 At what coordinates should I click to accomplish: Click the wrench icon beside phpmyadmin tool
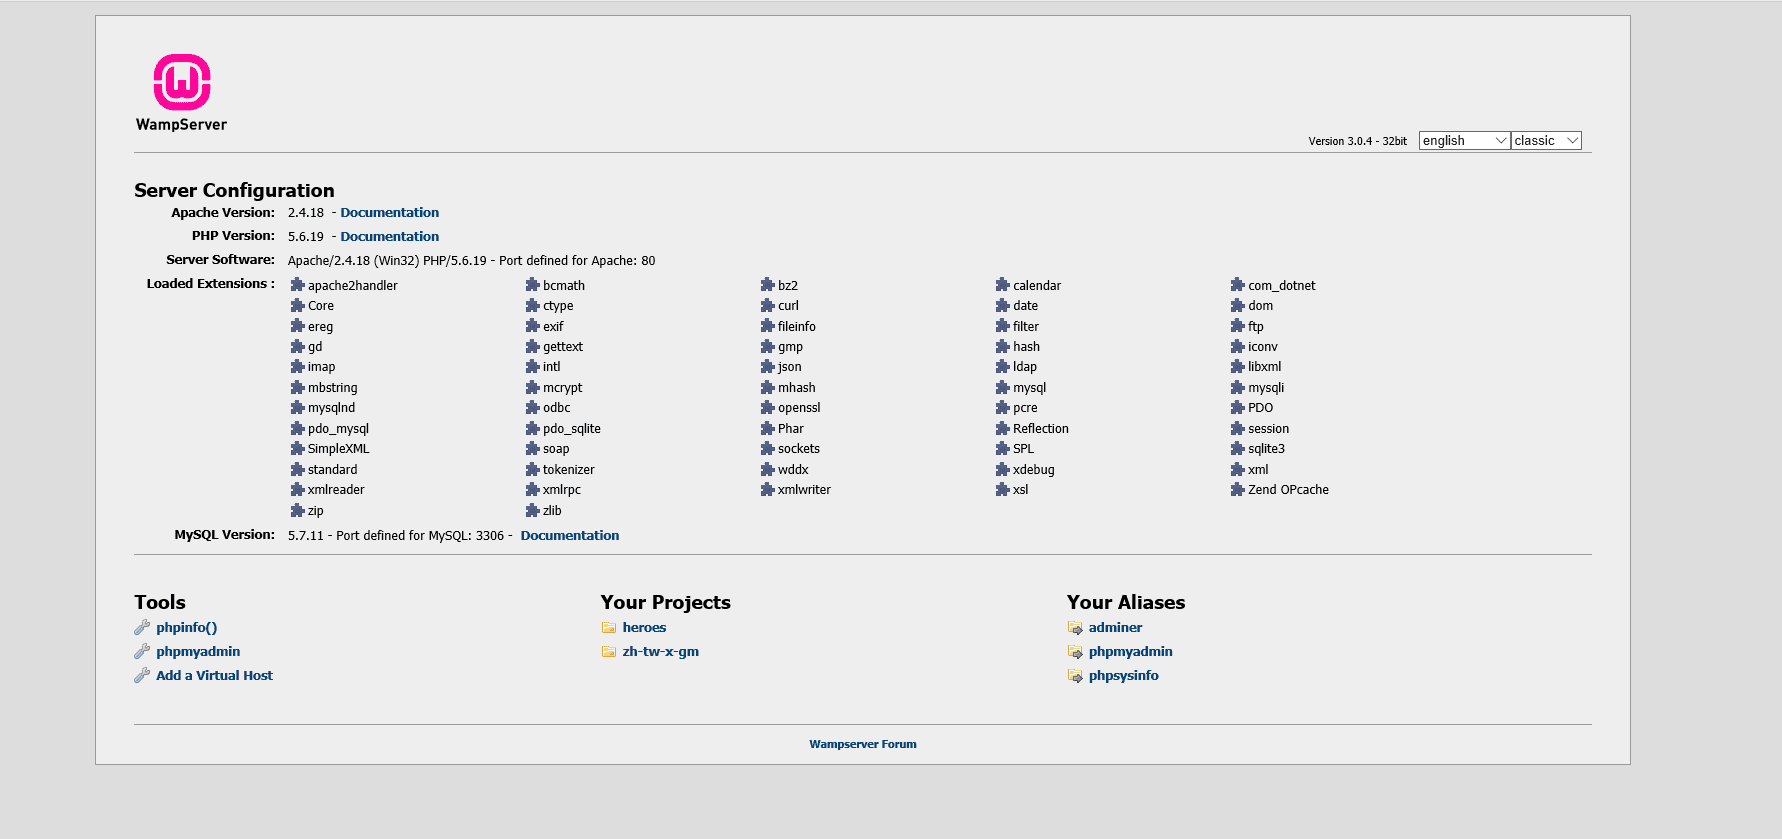142,652
